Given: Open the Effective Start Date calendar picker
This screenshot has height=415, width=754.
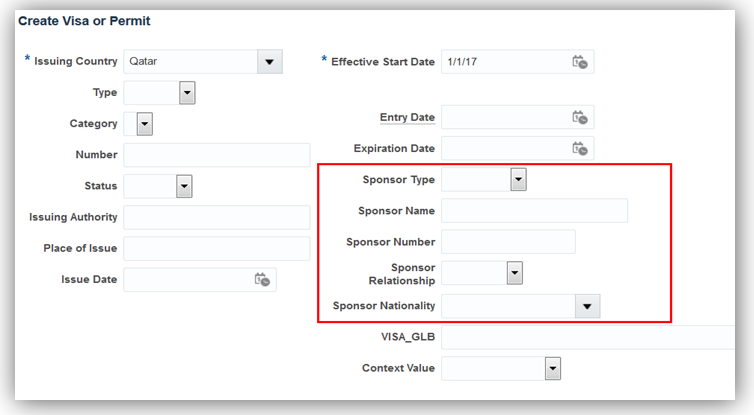Looking at the screenshot, I should [x=580, y=62].
